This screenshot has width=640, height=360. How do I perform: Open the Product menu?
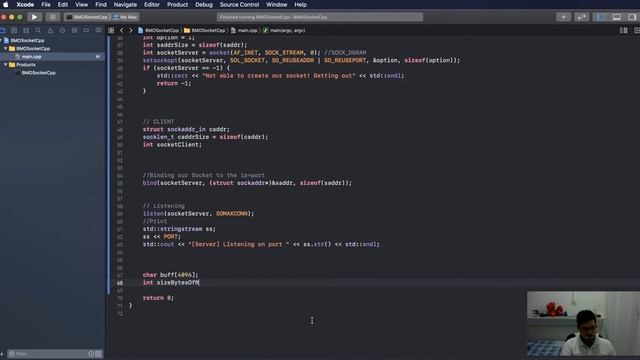178,4
